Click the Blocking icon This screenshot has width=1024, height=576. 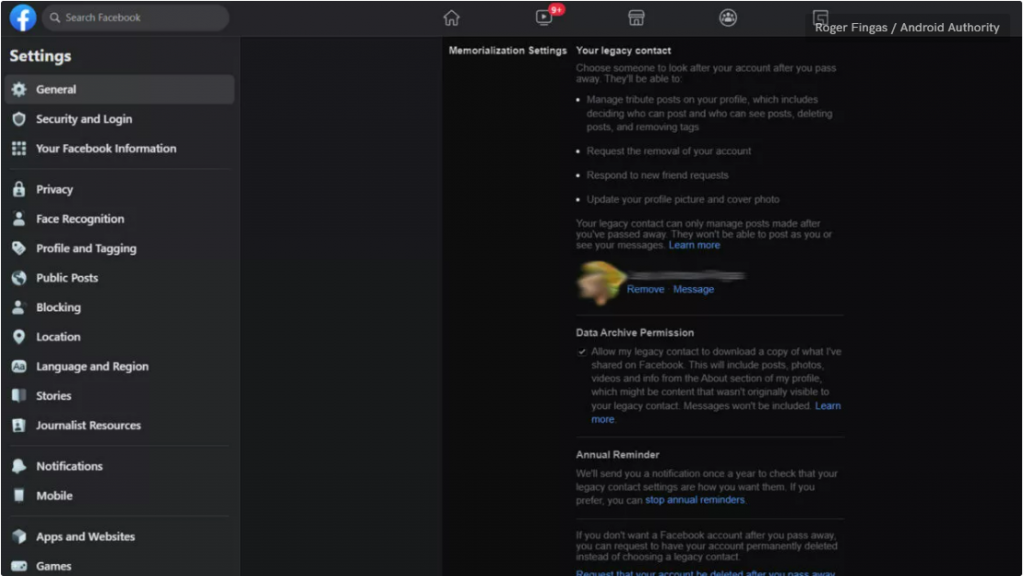tap(19, 307)
